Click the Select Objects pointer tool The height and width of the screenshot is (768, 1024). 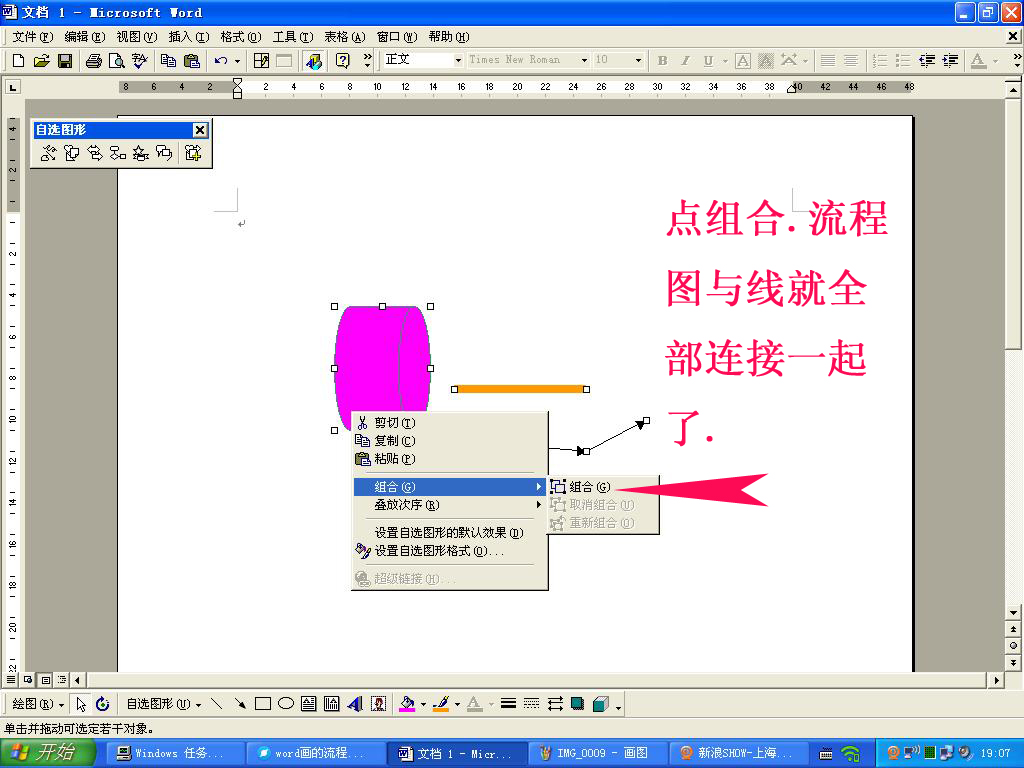coord(81,704)
